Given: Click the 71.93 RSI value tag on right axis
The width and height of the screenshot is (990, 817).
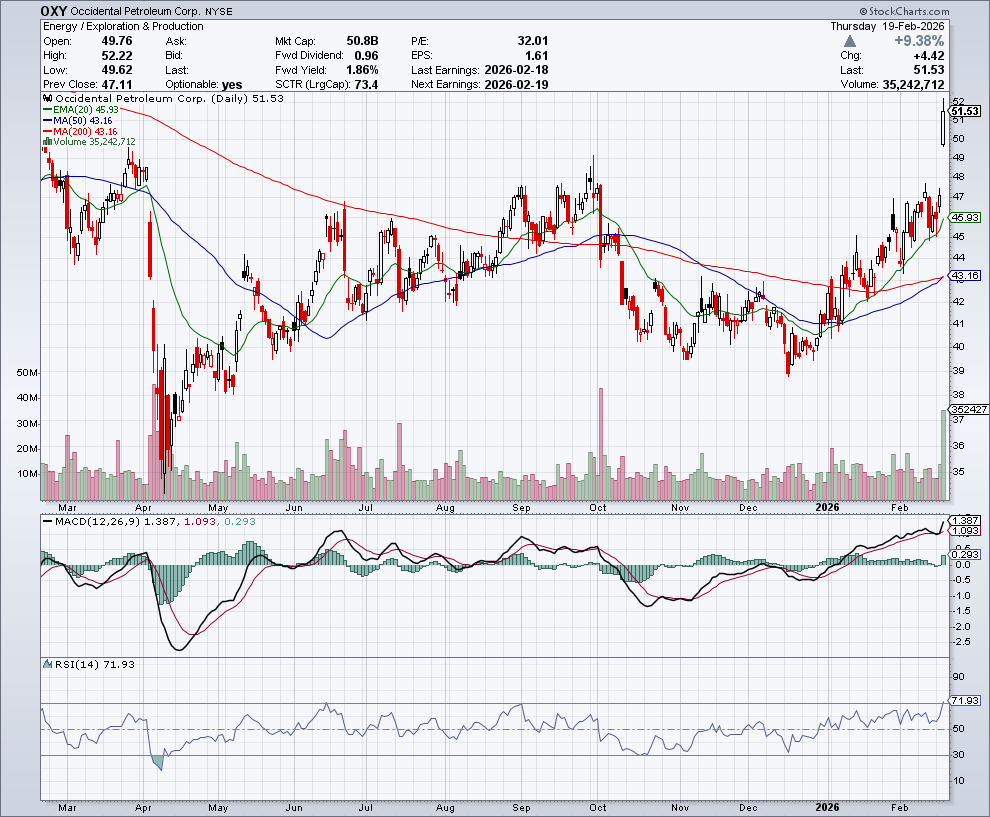Looking at the screenshot, I should tap(965, 700).
